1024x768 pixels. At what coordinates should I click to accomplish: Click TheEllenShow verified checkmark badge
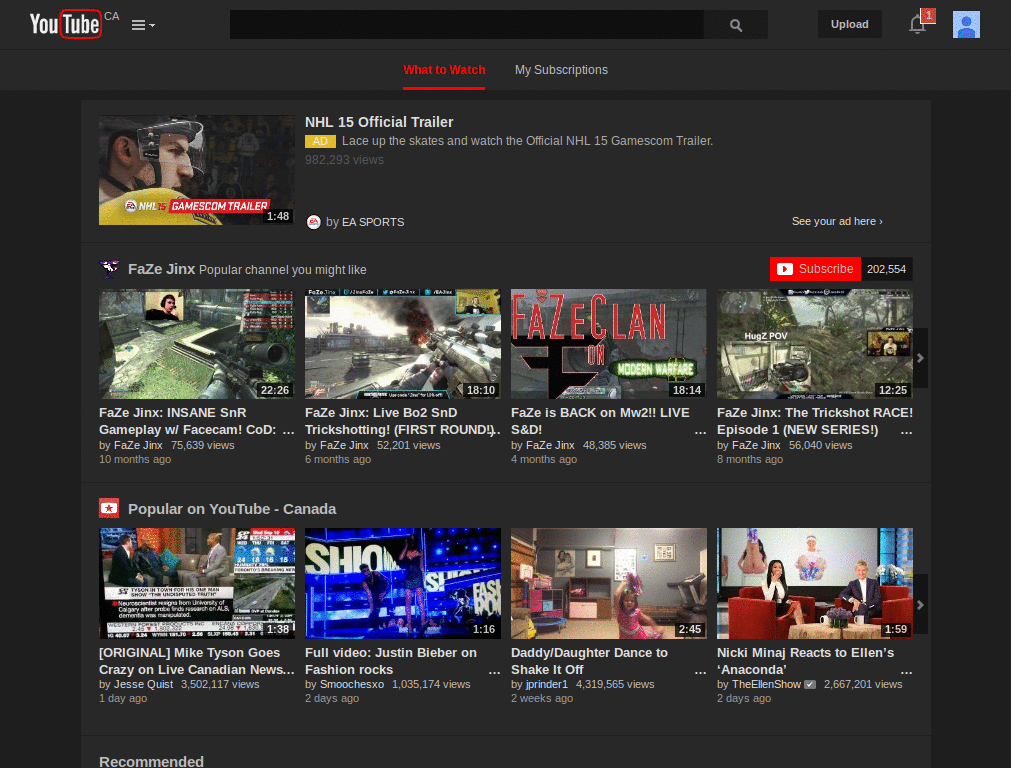tap(810, 684)
